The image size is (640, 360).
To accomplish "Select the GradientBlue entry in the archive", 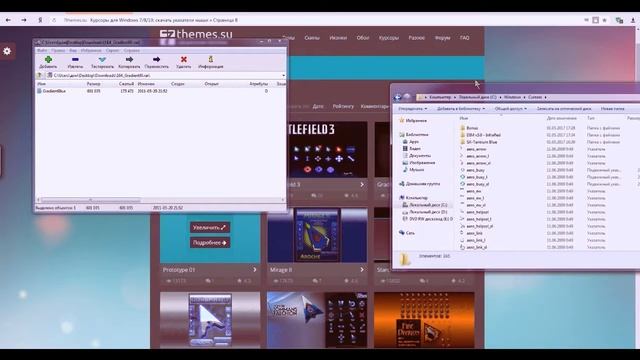I will (x=51, y=91).
